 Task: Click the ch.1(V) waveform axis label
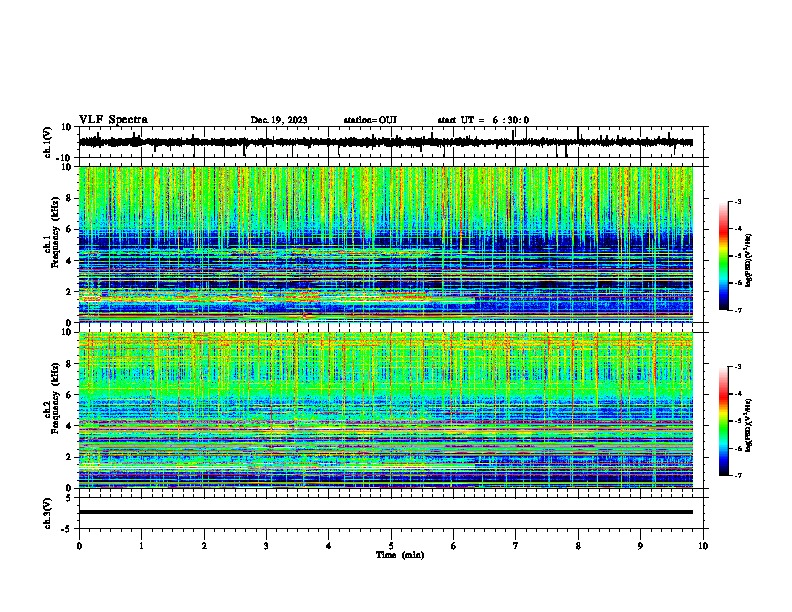pos(47,142)
